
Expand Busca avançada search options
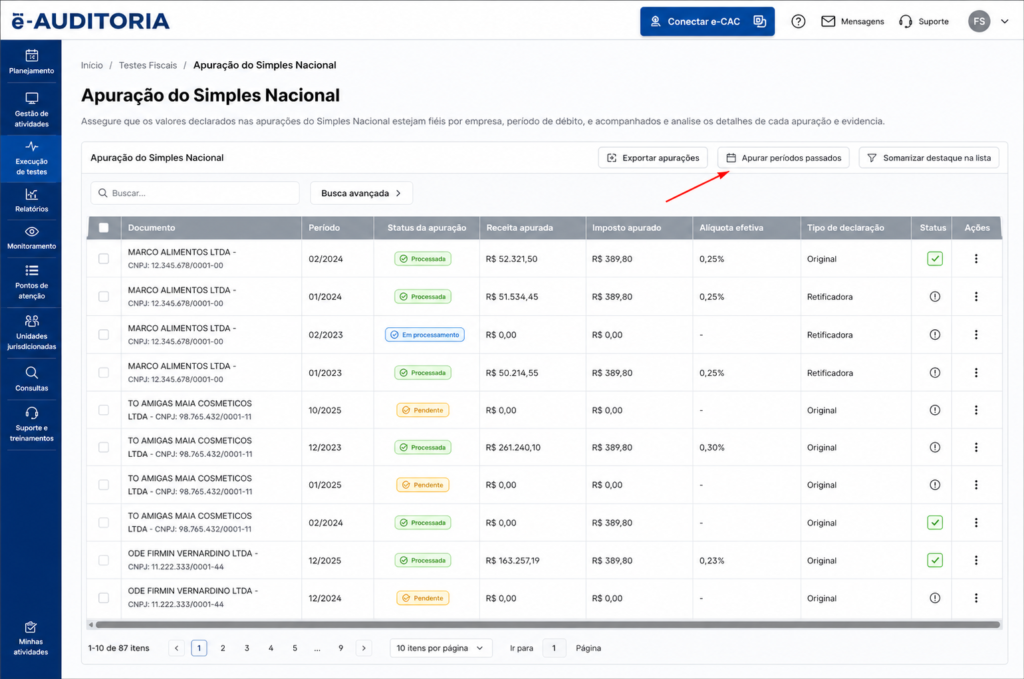point(361,193)
